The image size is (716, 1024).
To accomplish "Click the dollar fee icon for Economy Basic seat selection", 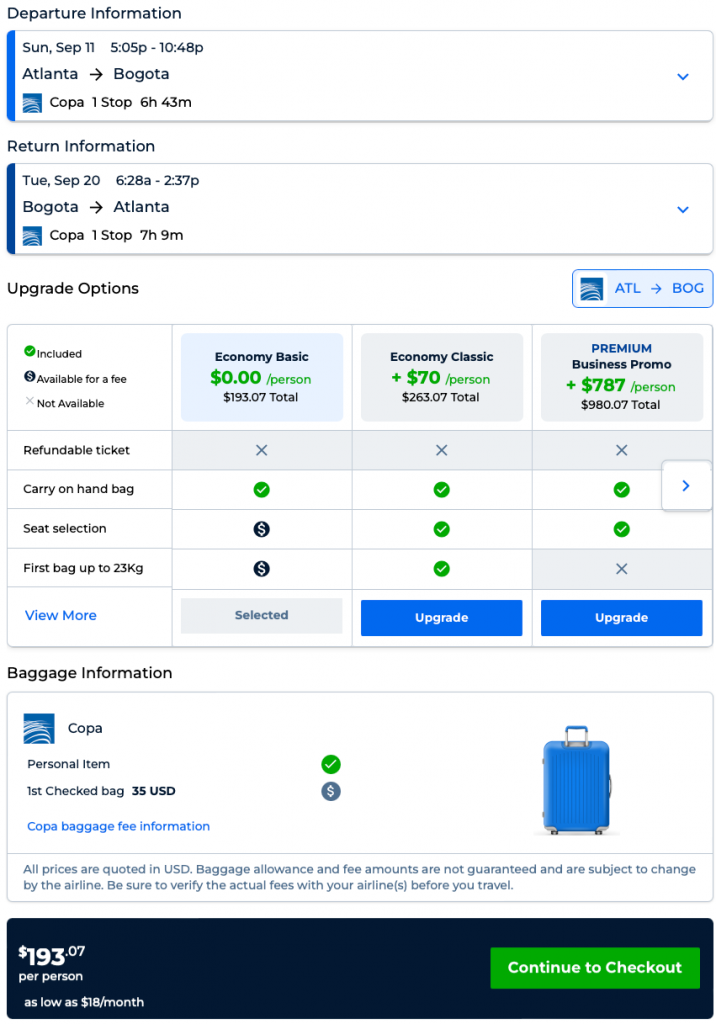I will [x=261, y=529].
